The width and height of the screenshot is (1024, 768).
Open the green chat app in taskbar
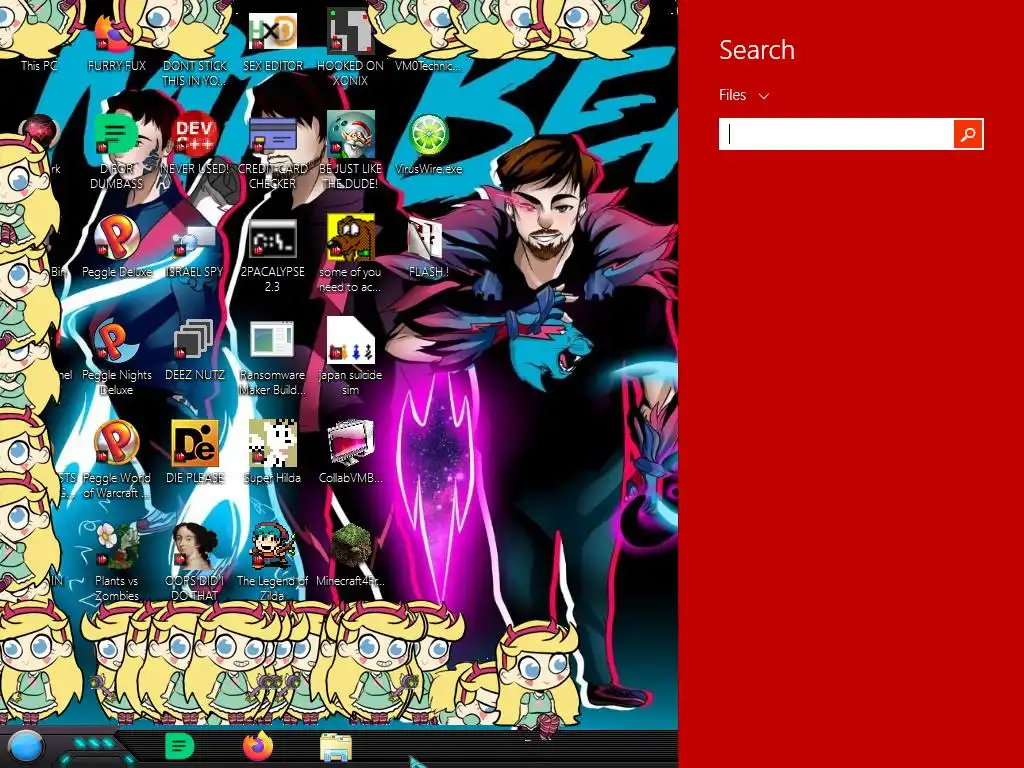[179, 746]
